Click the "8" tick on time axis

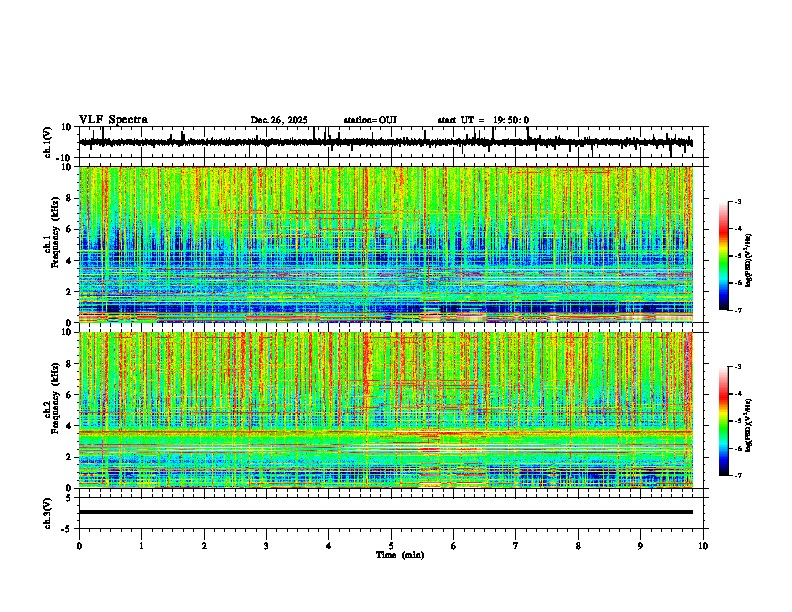pos(578,546)
